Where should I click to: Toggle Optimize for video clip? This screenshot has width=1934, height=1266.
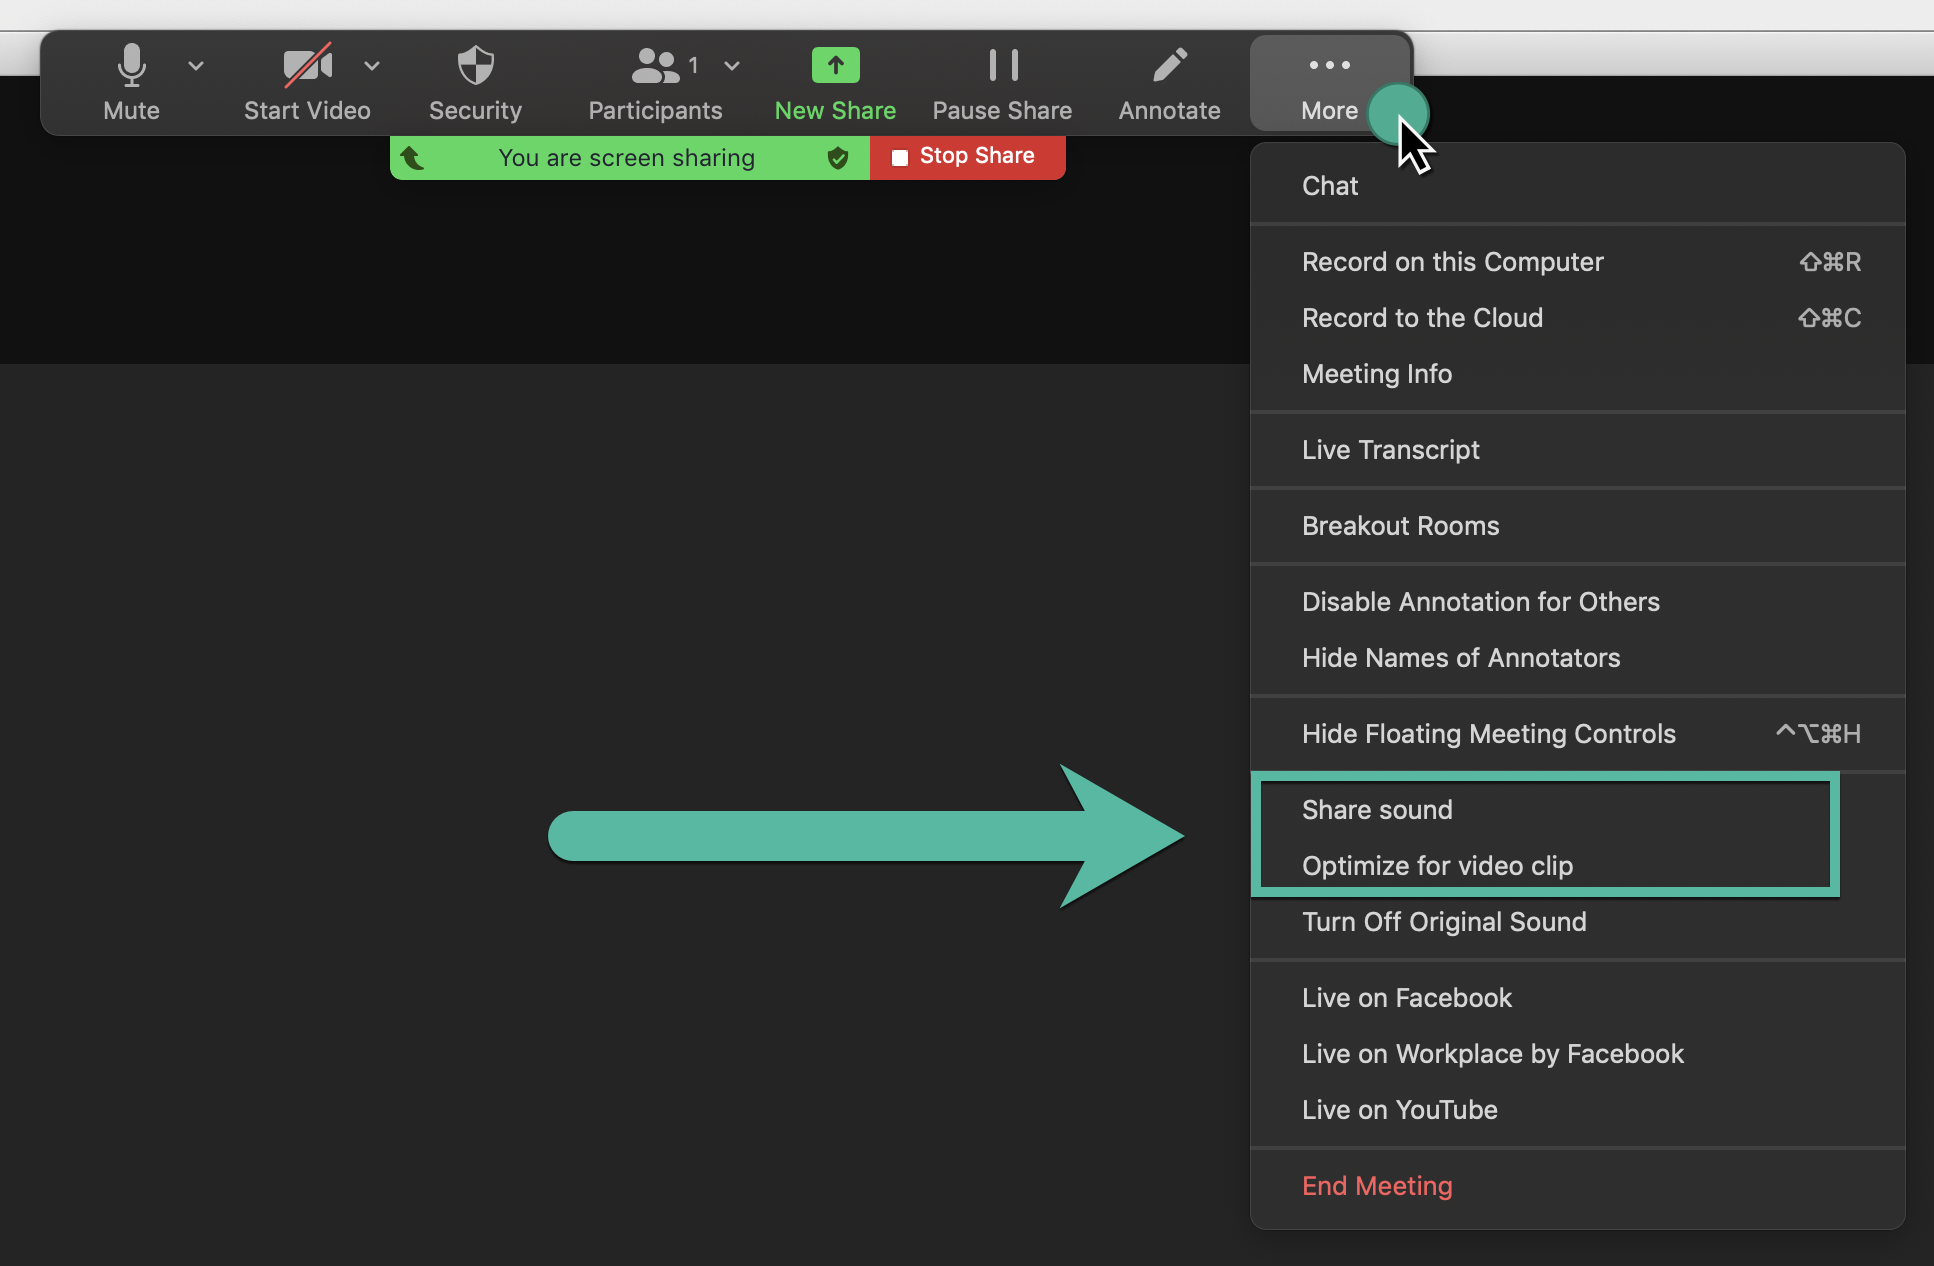point(1437,866)
